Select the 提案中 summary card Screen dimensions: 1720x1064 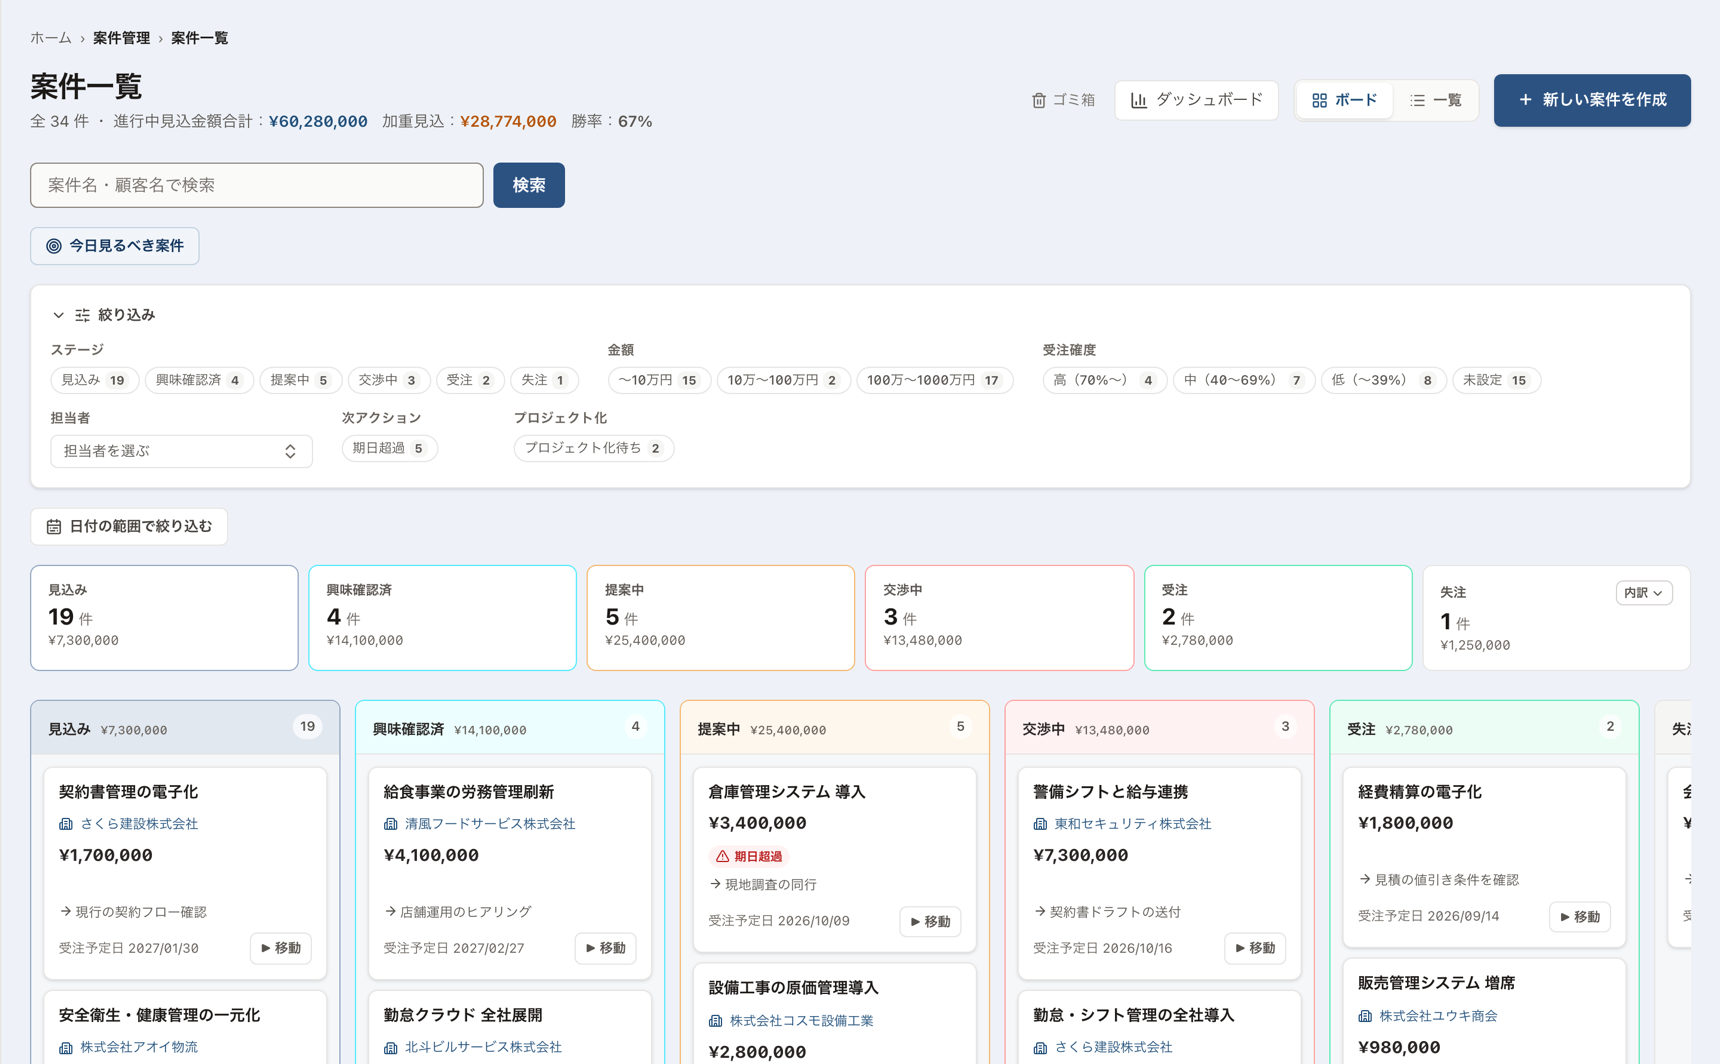pos(721,618)
